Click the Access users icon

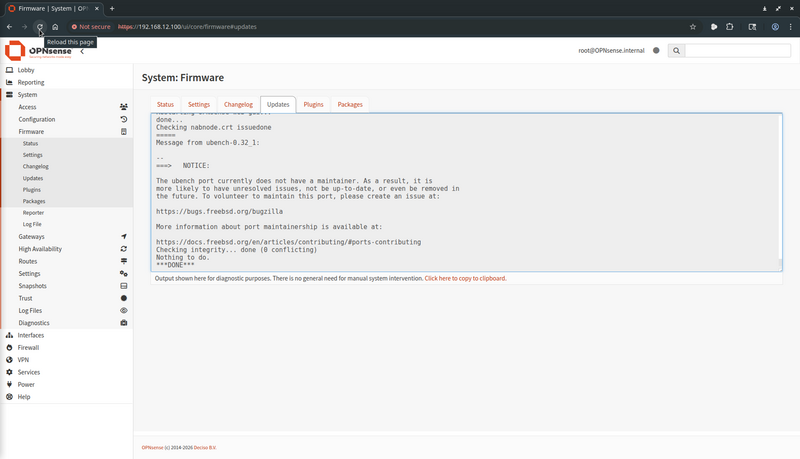[123, 107]
